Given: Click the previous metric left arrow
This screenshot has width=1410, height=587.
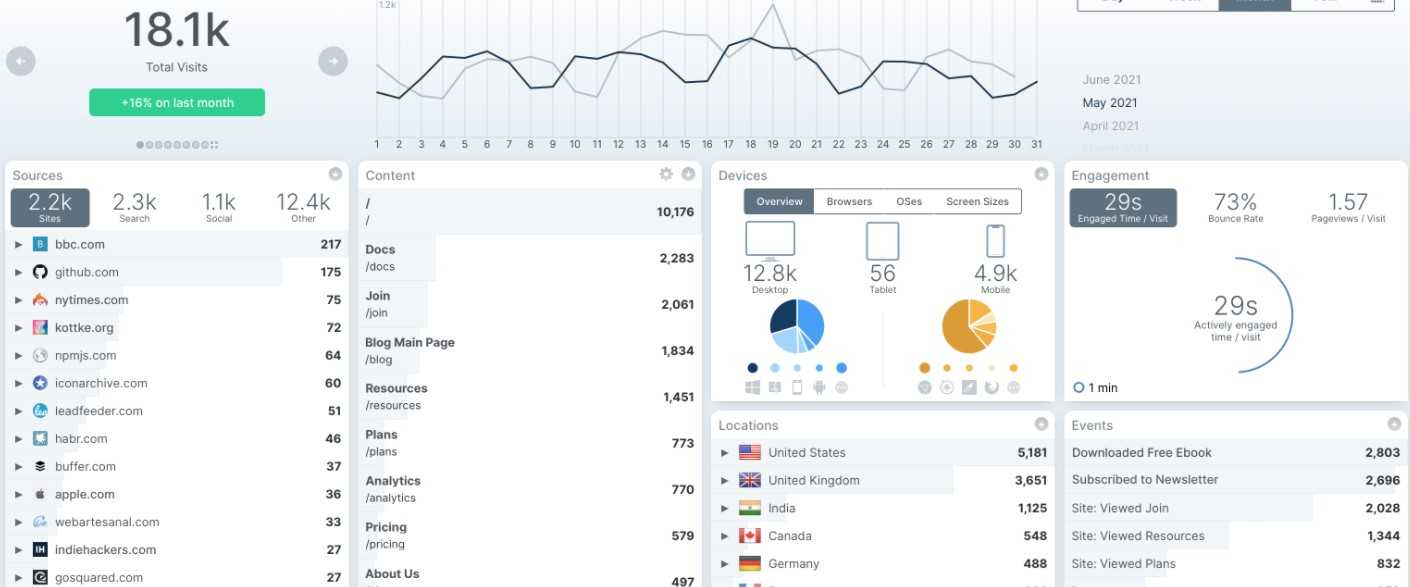Looking at the screenshot, I should coord(20,62).
